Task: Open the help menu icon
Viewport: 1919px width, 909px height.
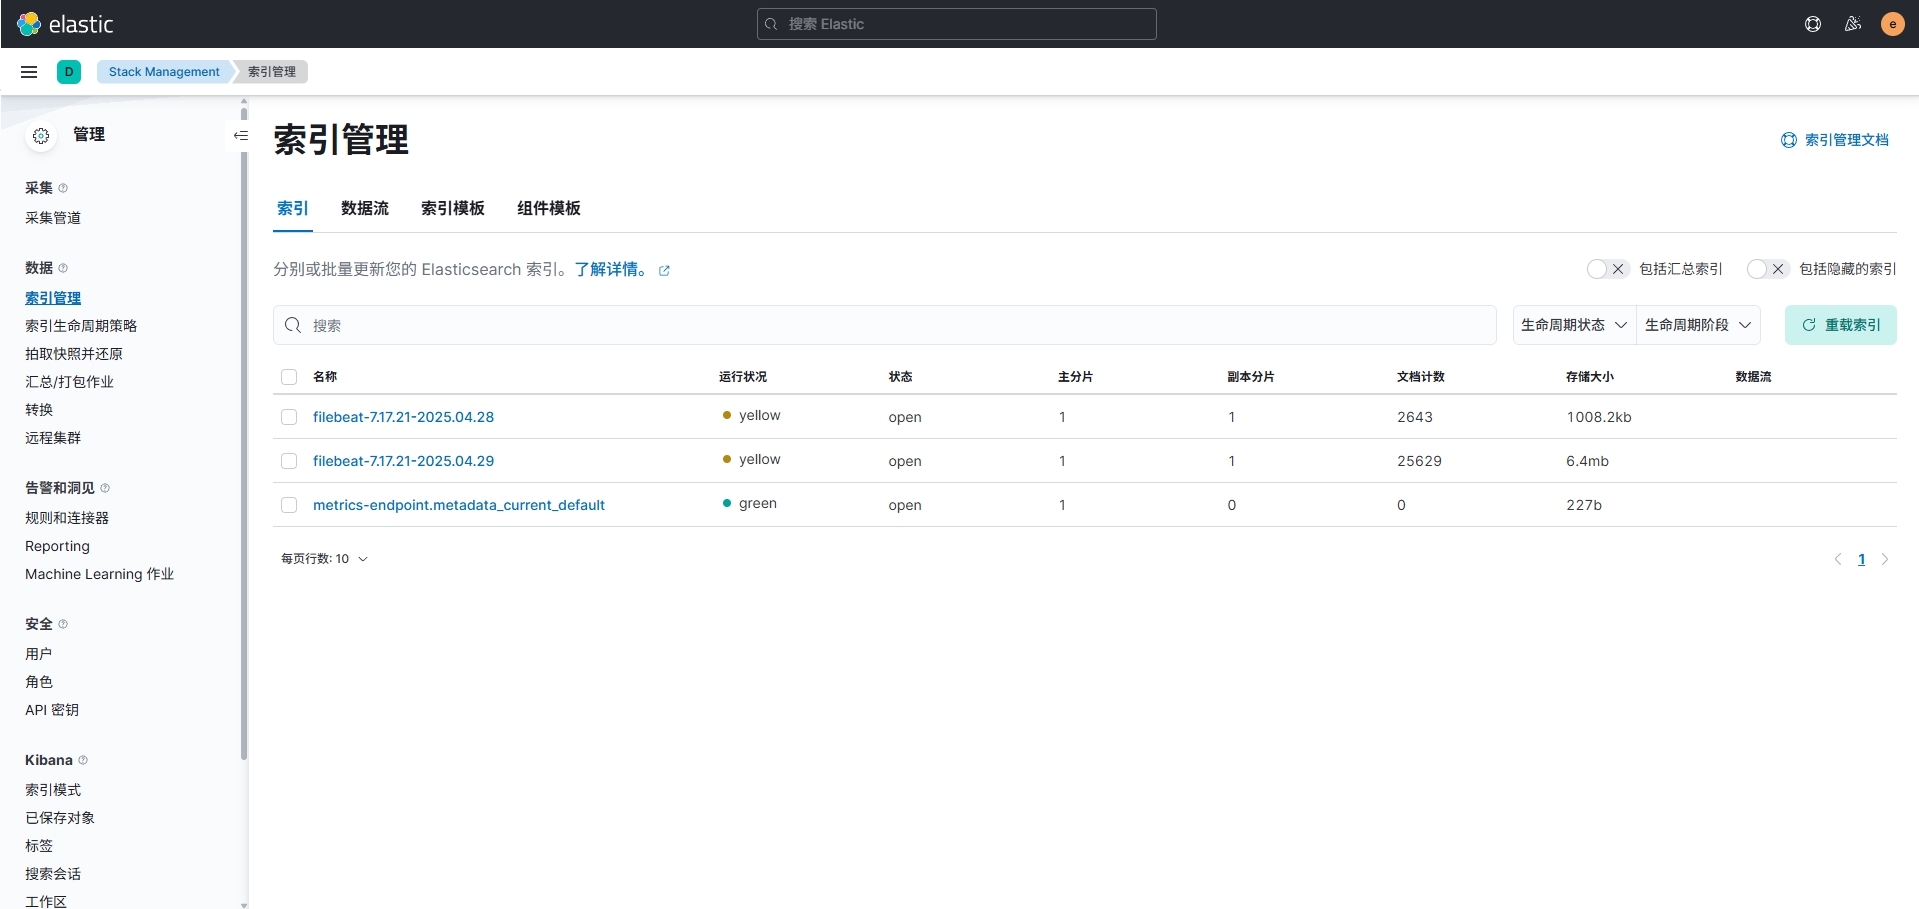Action: [x=1812, y=24]
